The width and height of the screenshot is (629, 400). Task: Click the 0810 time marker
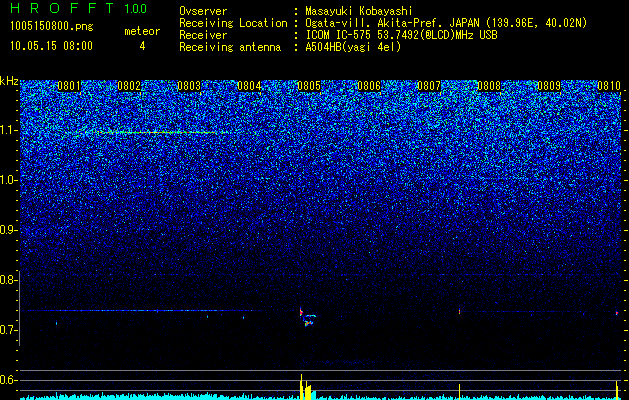[x=609, y=86]
